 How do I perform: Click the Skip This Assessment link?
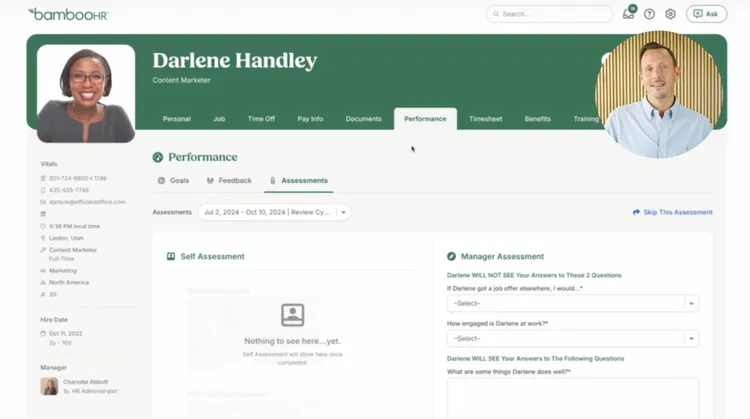pyautogui.click(x=678, y=212)
